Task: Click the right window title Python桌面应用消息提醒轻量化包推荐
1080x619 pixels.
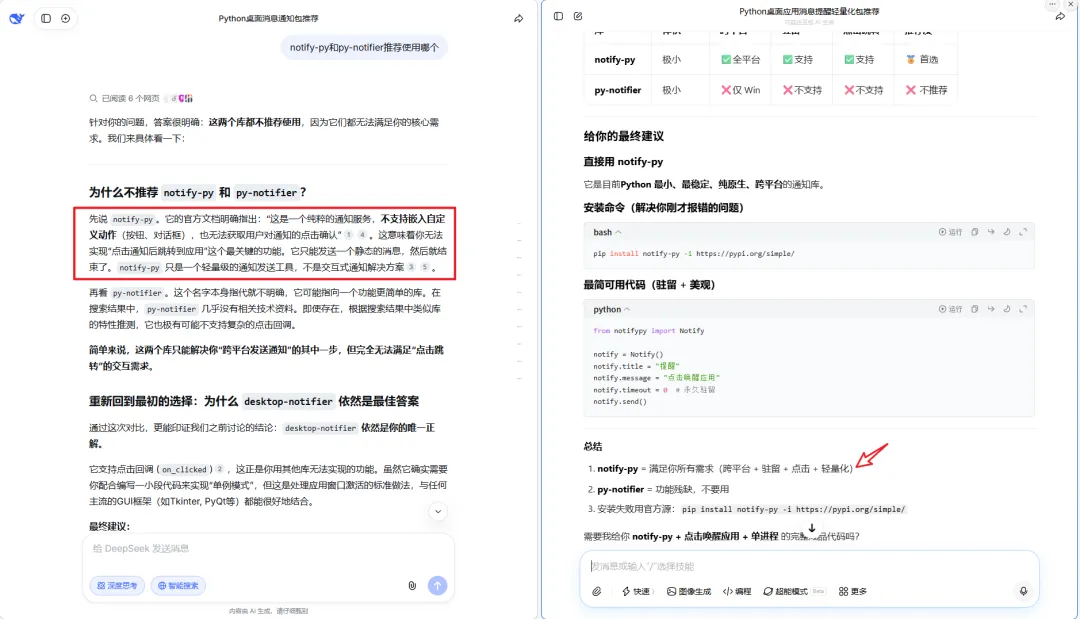Action: pyautogui.click(x=809, y=12)
